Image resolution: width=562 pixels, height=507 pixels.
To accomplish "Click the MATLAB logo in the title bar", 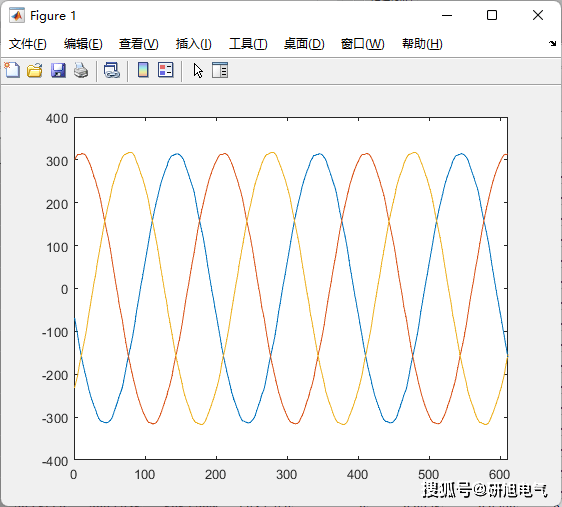I will [x=17, y=15].
